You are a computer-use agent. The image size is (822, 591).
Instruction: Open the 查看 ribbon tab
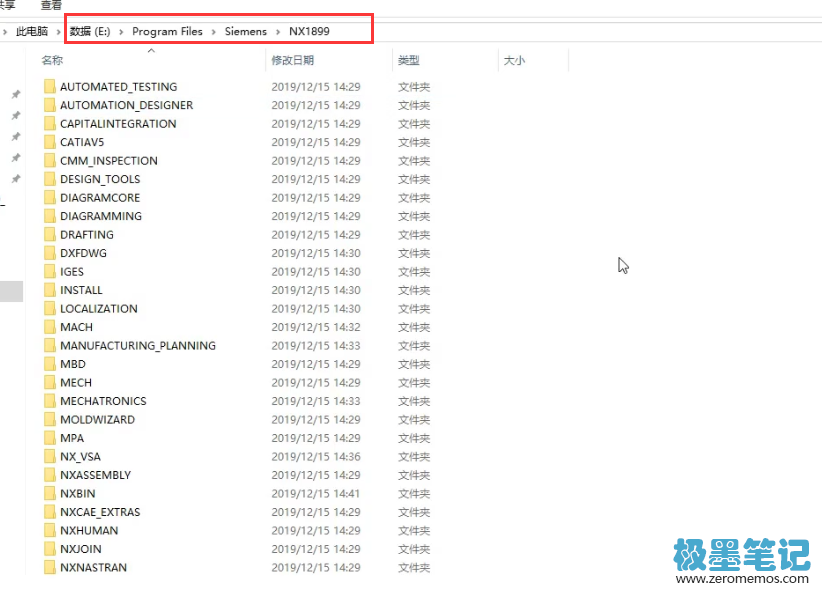(51, 5)
